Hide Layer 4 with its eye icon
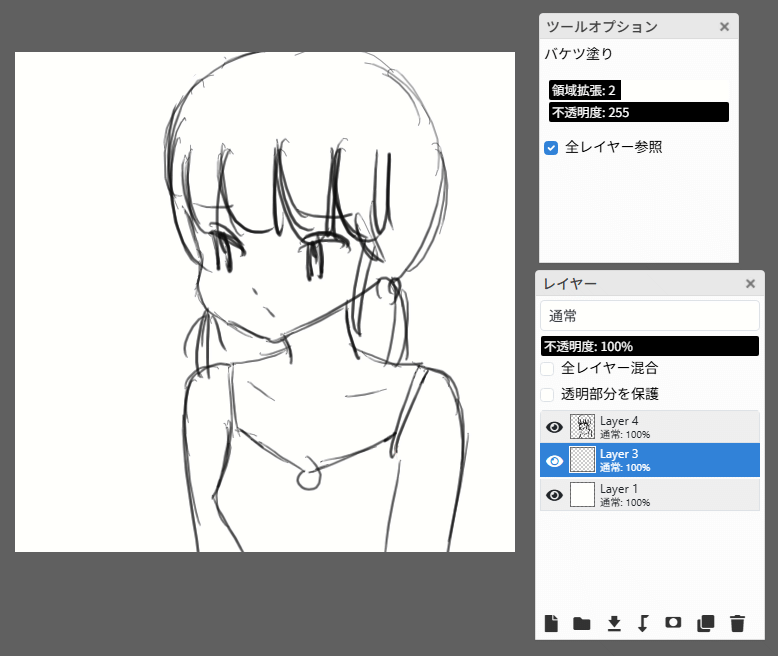778x656 pixels. click(x=554, y=427)
